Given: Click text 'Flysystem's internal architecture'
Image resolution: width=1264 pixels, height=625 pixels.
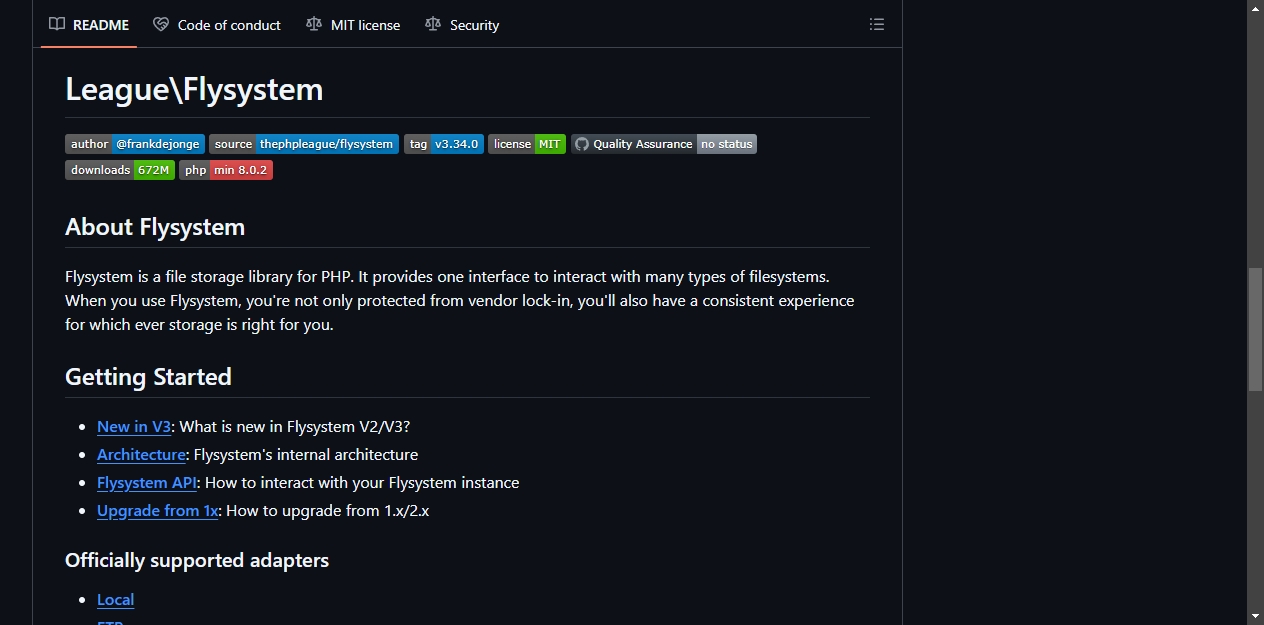Looking at the screenshot, I should point(306,455).
